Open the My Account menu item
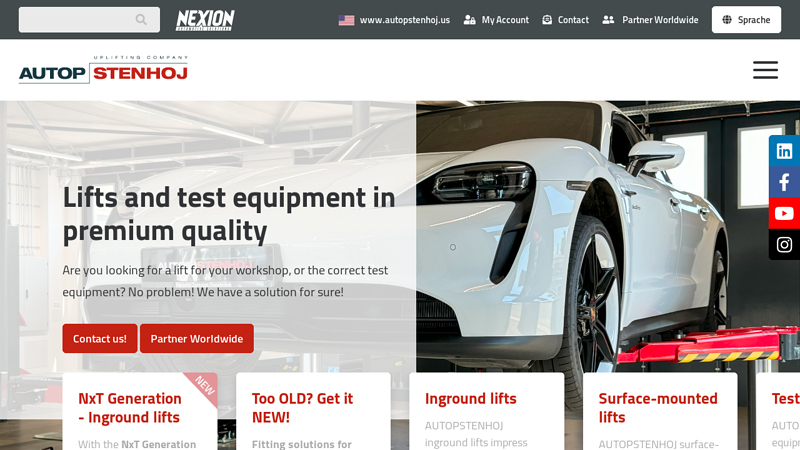The height and width of the screenshot is (450, 800). point(496,20)
